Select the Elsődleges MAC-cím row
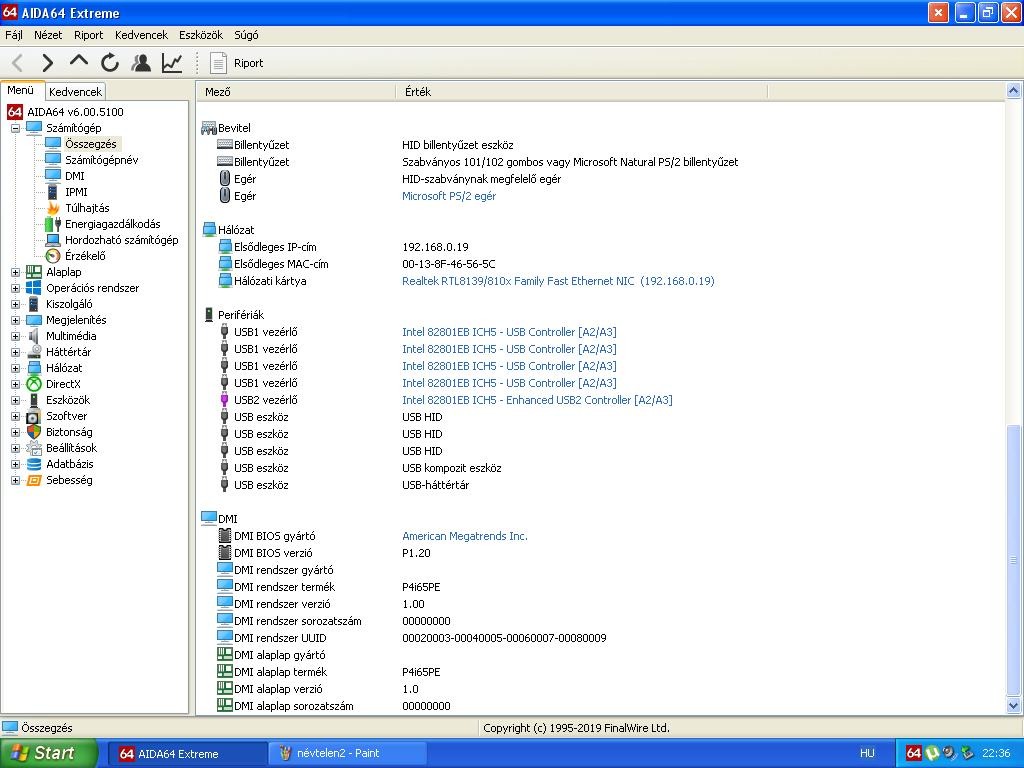 pos(601,264)
